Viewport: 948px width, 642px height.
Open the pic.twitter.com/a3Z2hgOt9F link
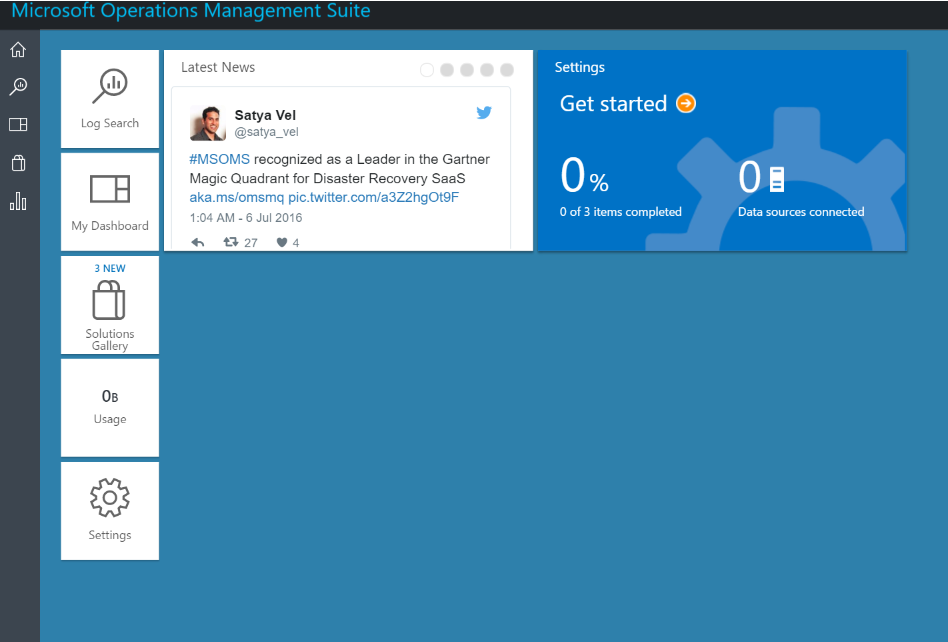tap(373, 197)
